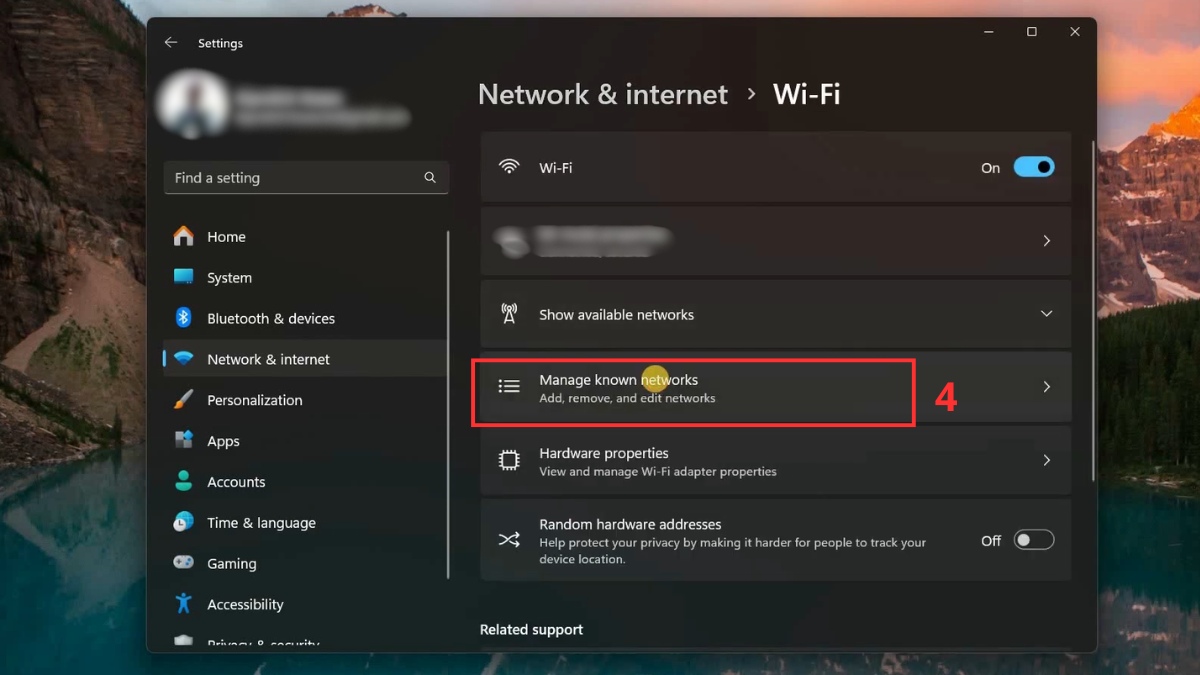The height and width of the screenshot is (675, 1200).
Task: Click the Random hardware addresses shuffle icon
Action: [x=509, y=540]
